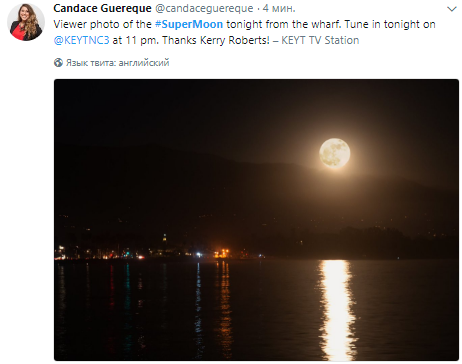Click the Candace Guereque display name
Screen dimensions: 462x364
[x=102, y=8]
